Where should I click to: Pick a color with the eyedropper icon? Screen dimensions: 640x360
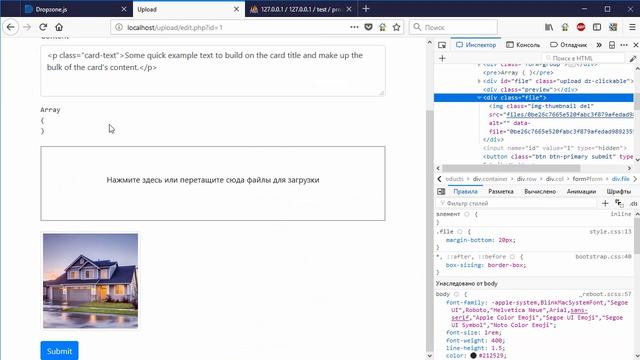point(633,58)
